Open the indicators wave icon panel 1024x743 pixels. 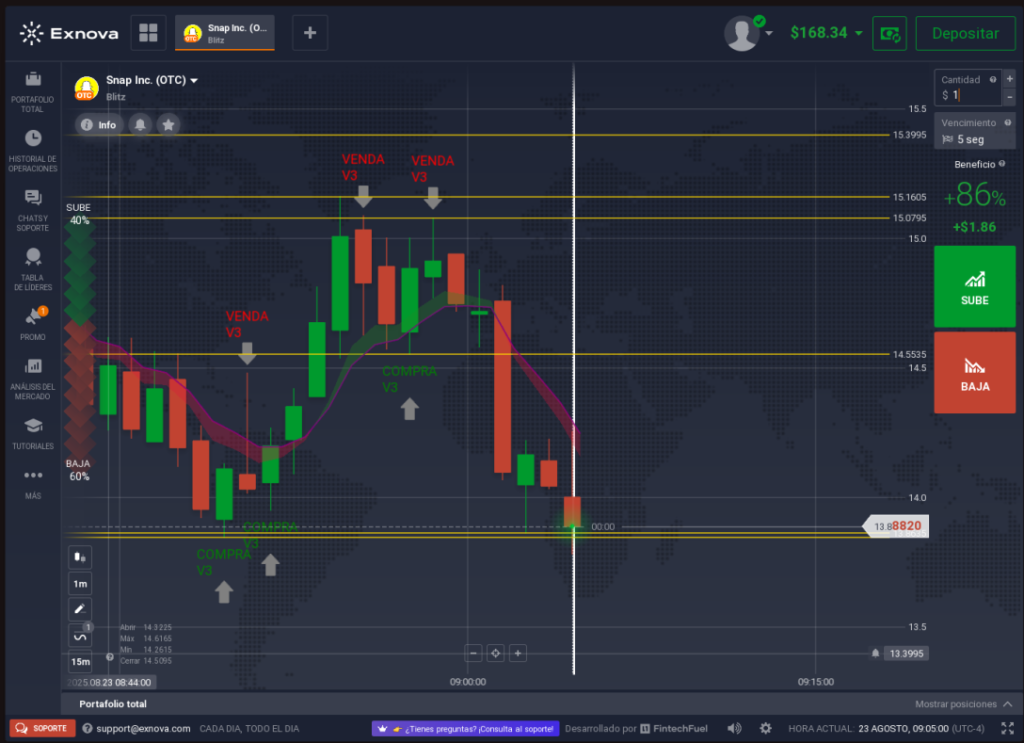pos(80,636)
